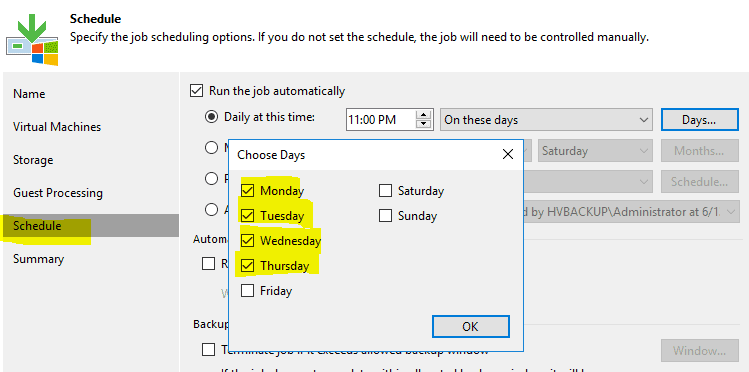This screenshot has height=372, width=749.
Task: Switch to the Guest Processing step
Action: pyautogui.click(x=58, y=193)
